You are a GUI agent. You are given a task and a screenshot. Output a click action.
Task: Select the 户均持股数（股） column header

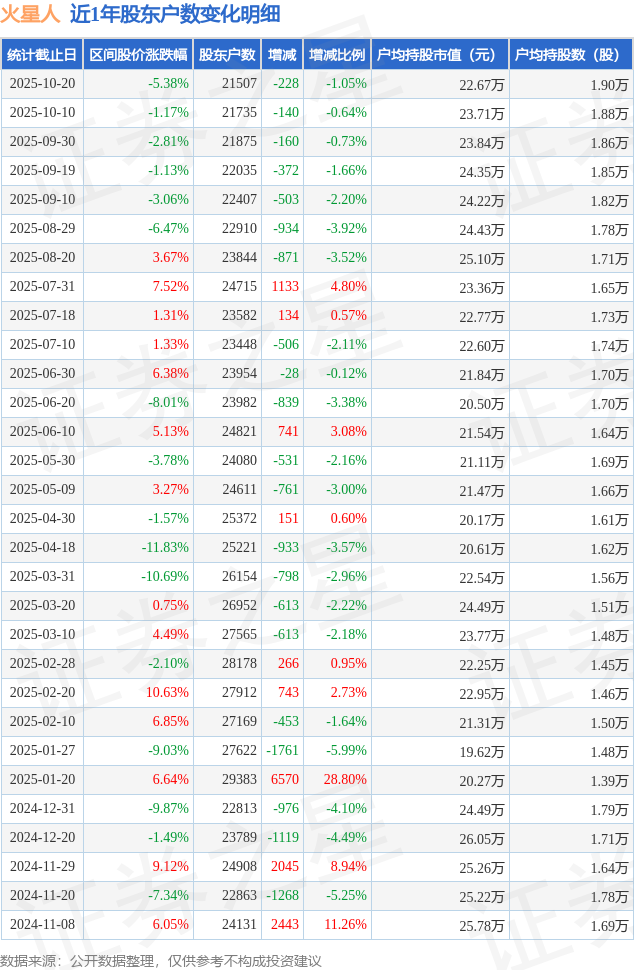pyautogui.click(x=570, y=55)
